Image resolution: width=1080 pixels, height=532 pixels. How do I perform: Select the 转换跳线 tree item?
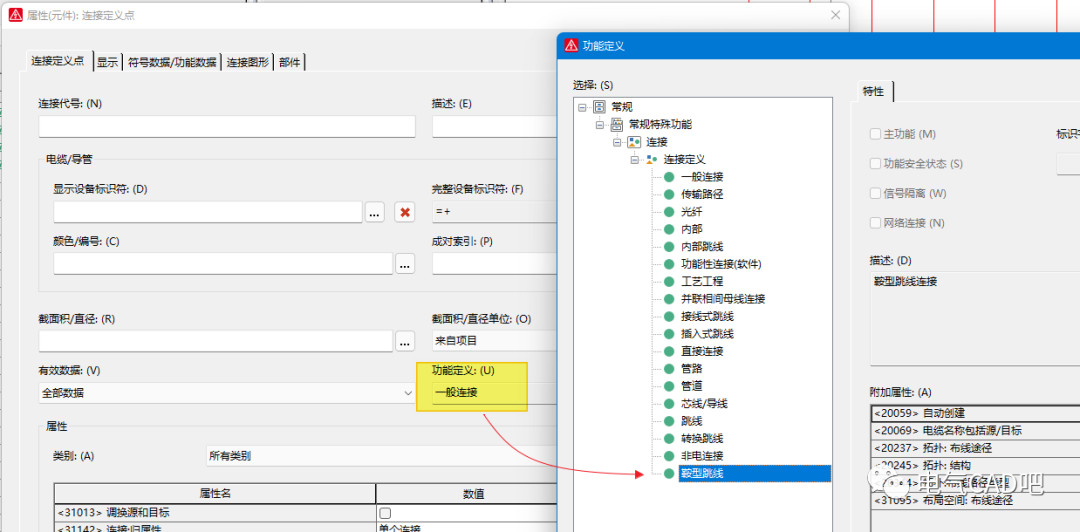(x=702, y=438)
